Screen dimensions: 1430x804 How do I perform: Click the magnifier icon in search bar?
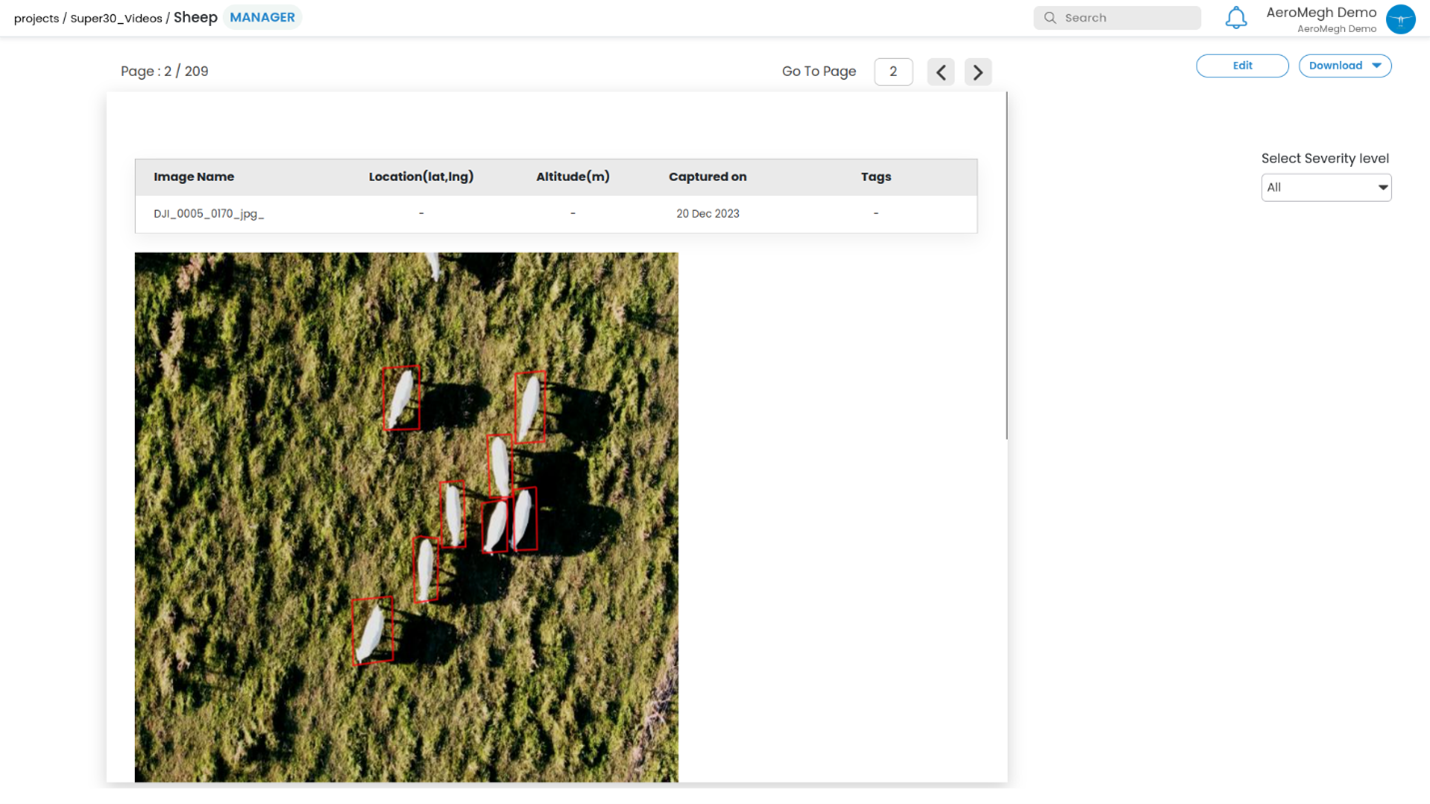coord(1050,18)
